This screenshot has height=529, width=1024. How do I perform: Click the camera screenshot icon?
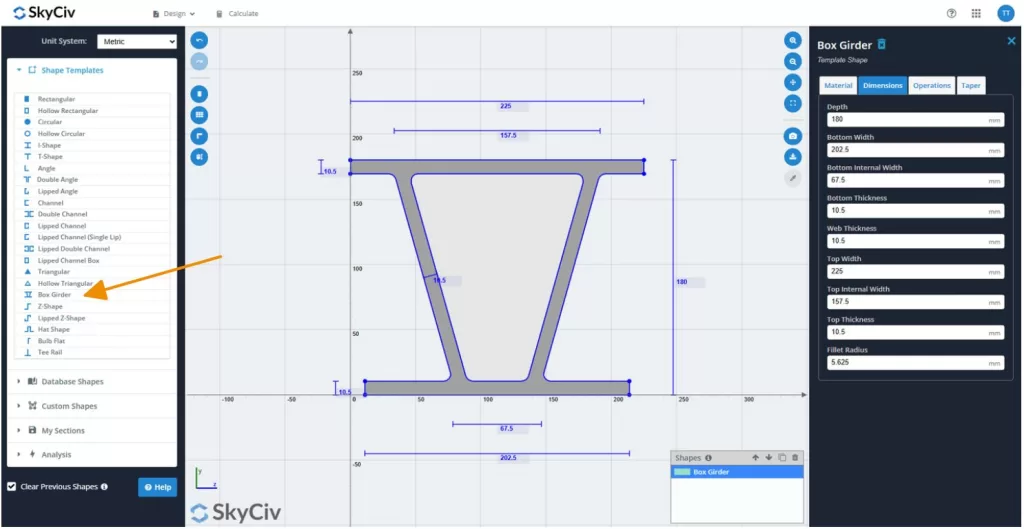tap(793, 136)
